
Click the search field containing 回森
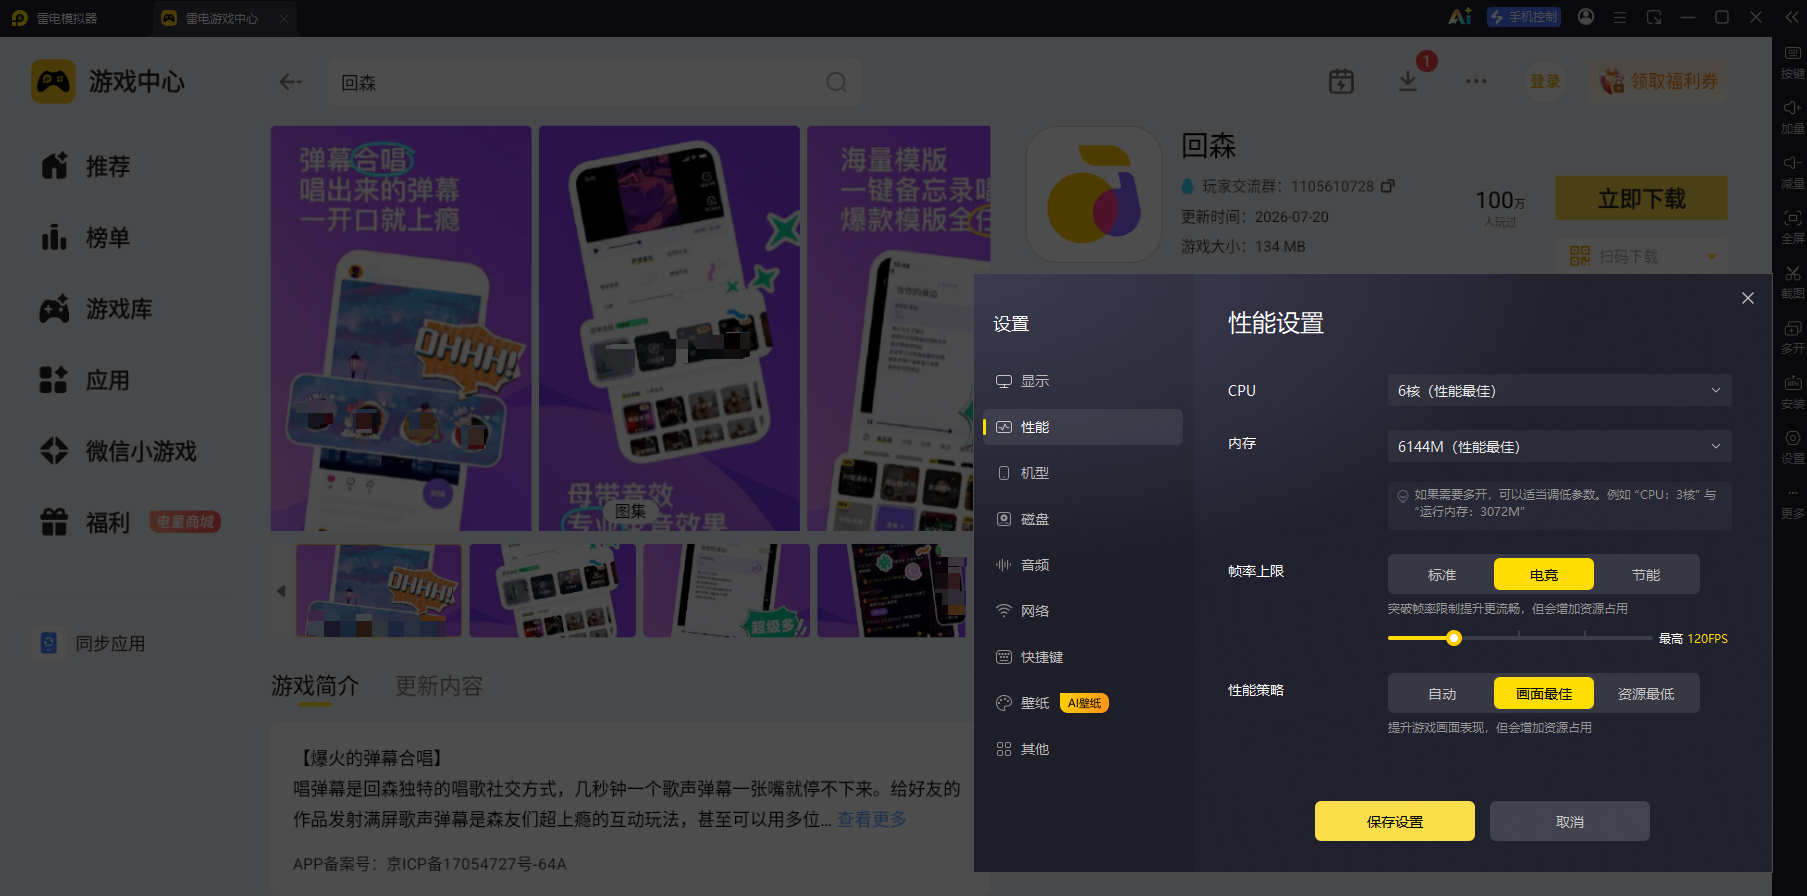tap(594, 82)
